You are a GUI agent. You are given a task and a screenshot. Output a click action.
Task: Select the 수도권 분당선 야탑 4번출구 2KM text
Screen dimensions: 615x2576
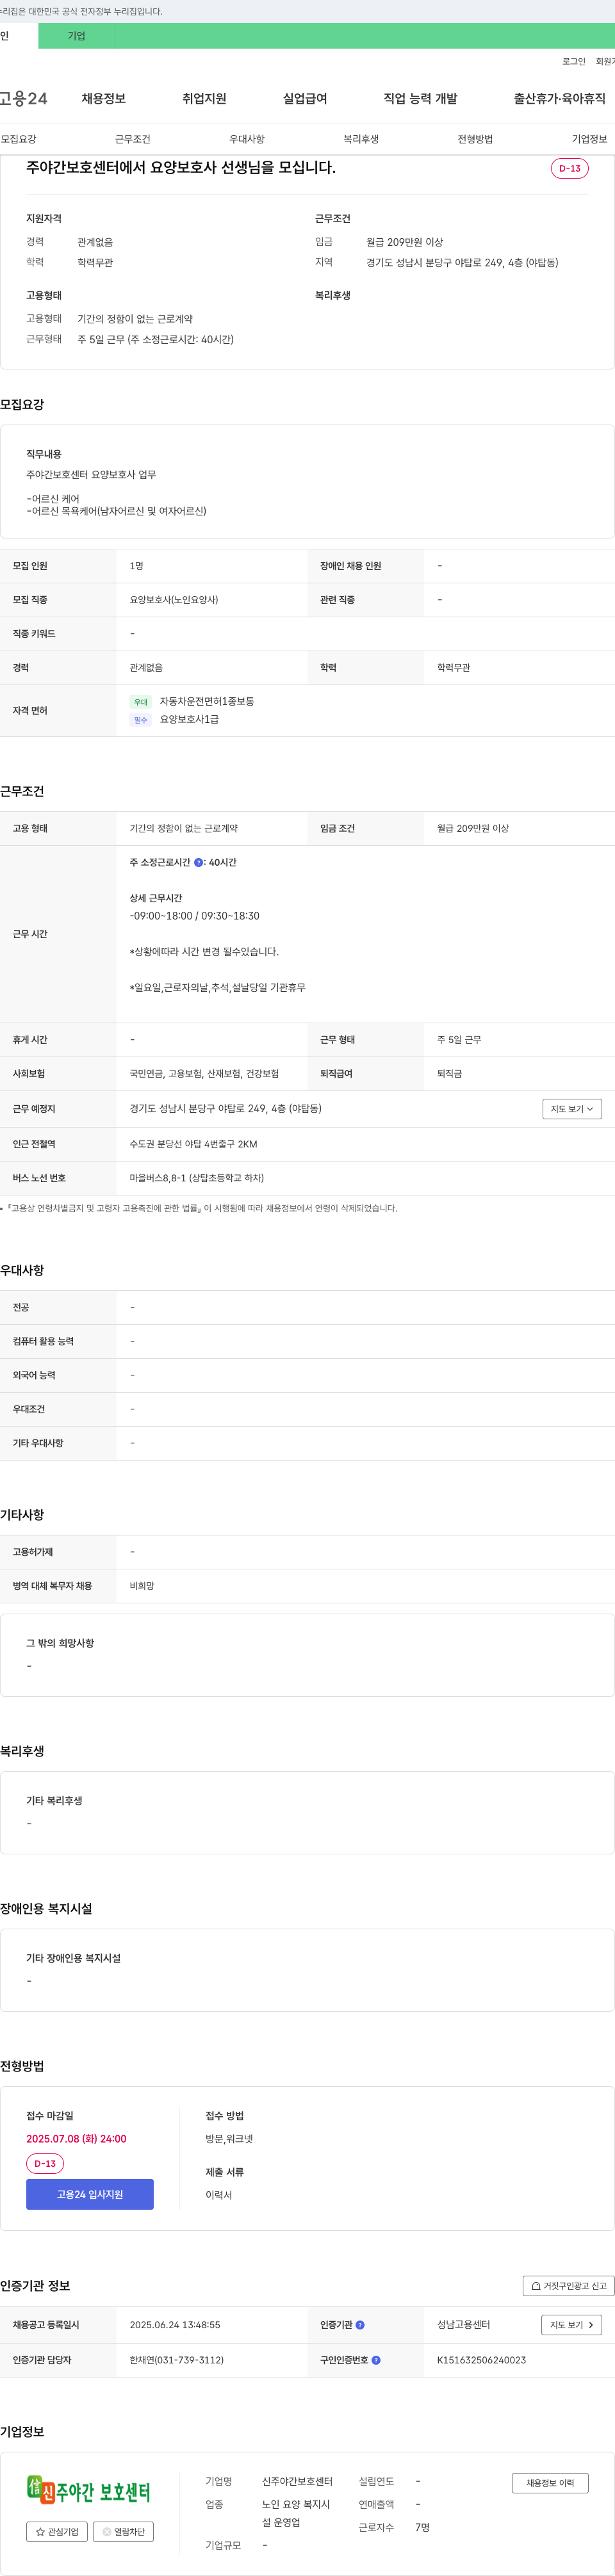(193, 1144)
